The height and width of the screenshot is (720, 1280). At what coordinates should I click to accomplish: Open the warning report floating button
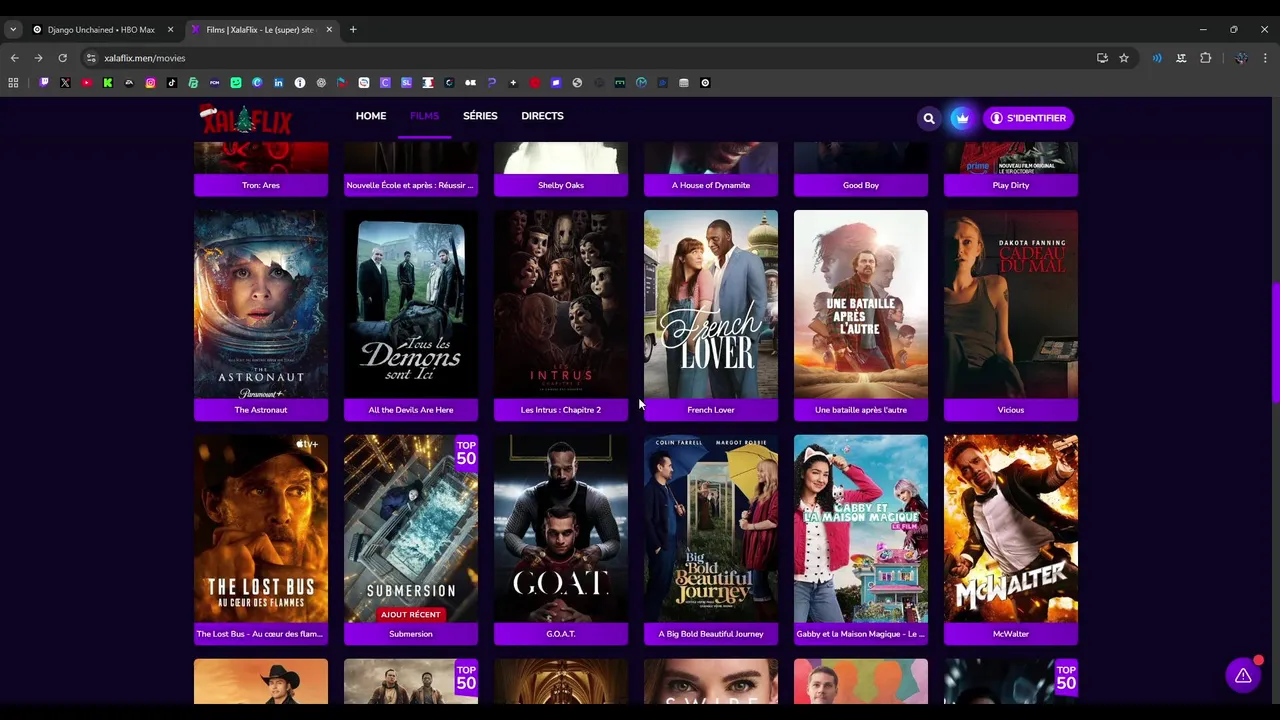[1243, 676]
